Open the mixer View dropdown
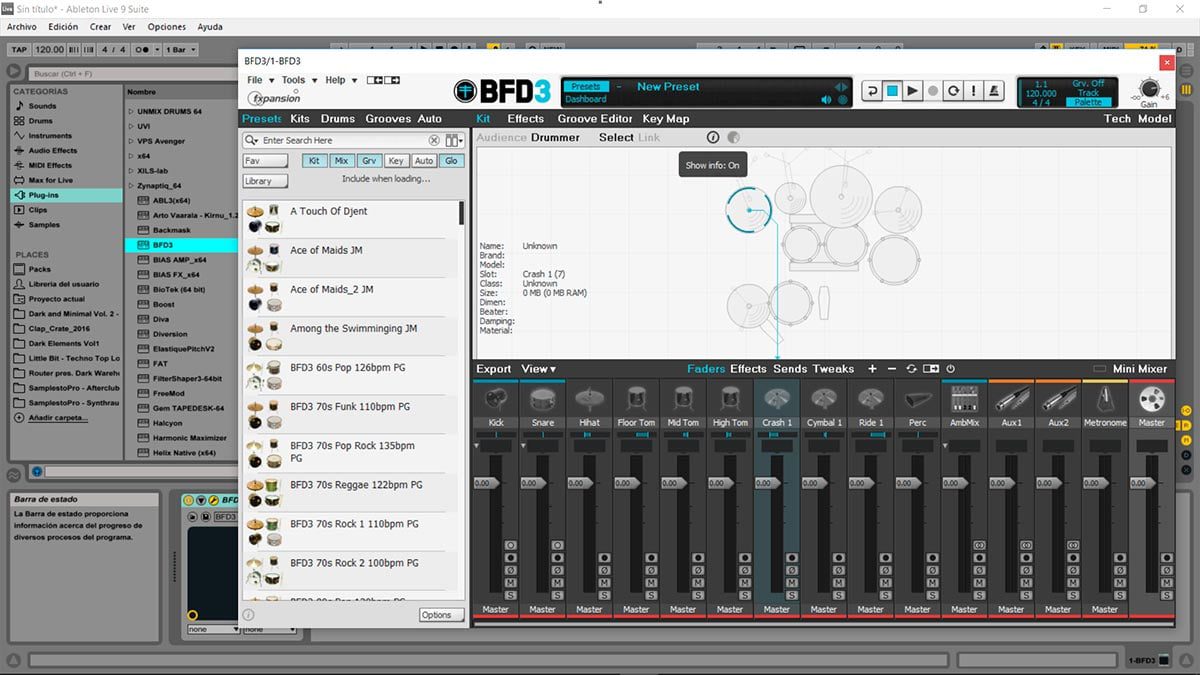1200x675 pixels. [538, 369]
